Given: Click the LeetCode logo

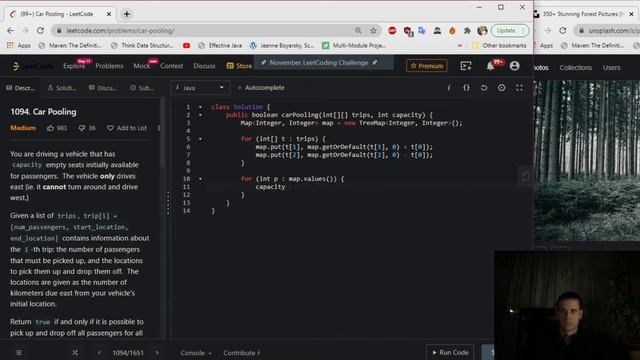Looking at the screenshot, I should point(31,66).
